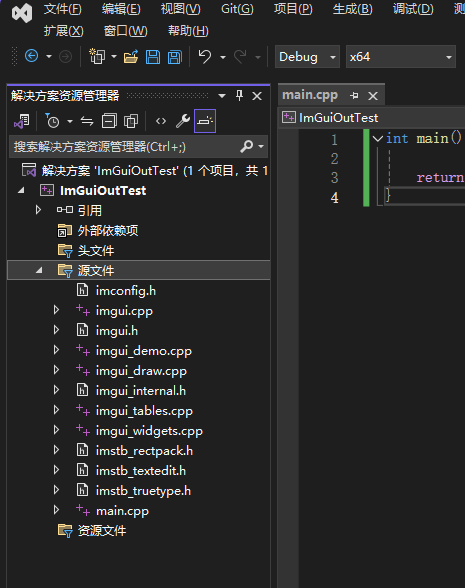465x588 pixels.
Task: Open the 文件(F) menu
Action: click(63, 9)
